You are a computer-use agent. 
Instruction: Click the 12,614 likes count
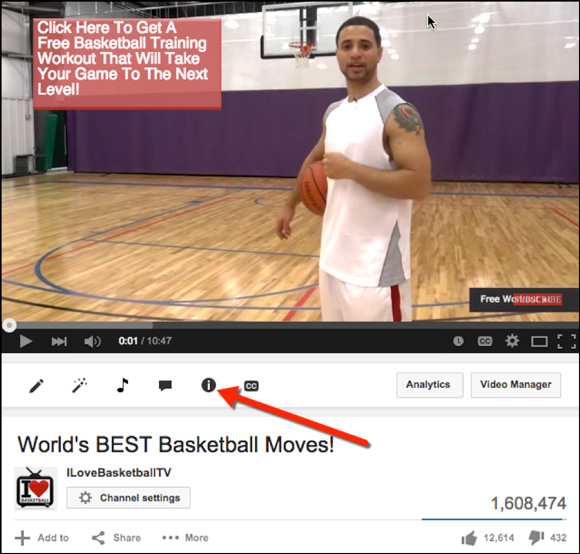click(499, 538)
